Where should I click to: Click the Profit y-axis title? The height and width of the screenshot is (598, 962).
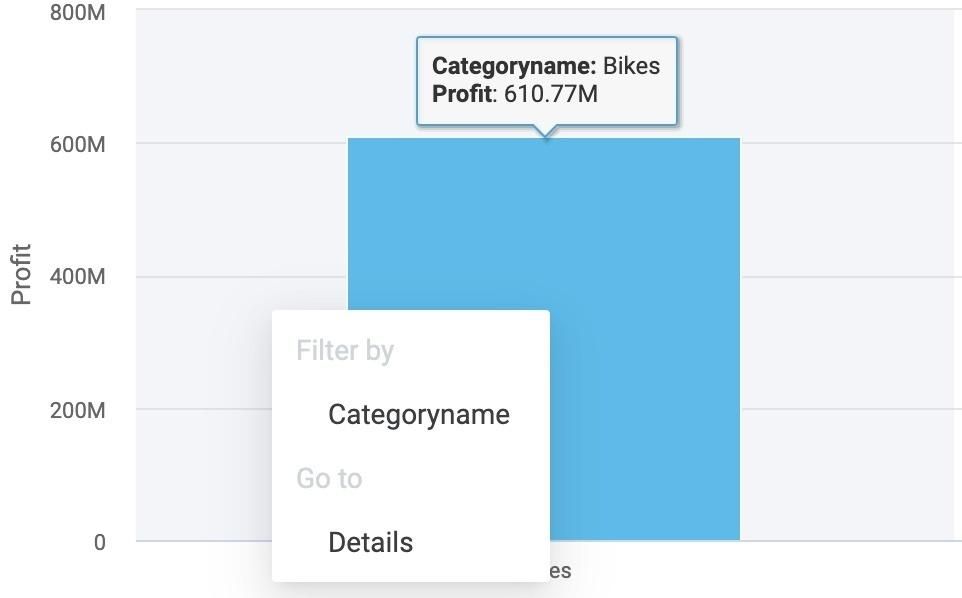click(21, 274)
